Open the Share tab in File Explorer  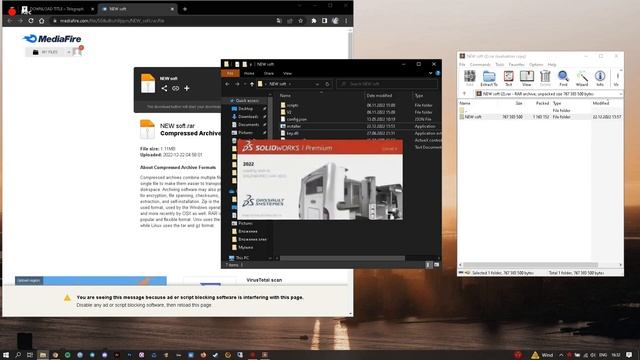coord(269,73)
